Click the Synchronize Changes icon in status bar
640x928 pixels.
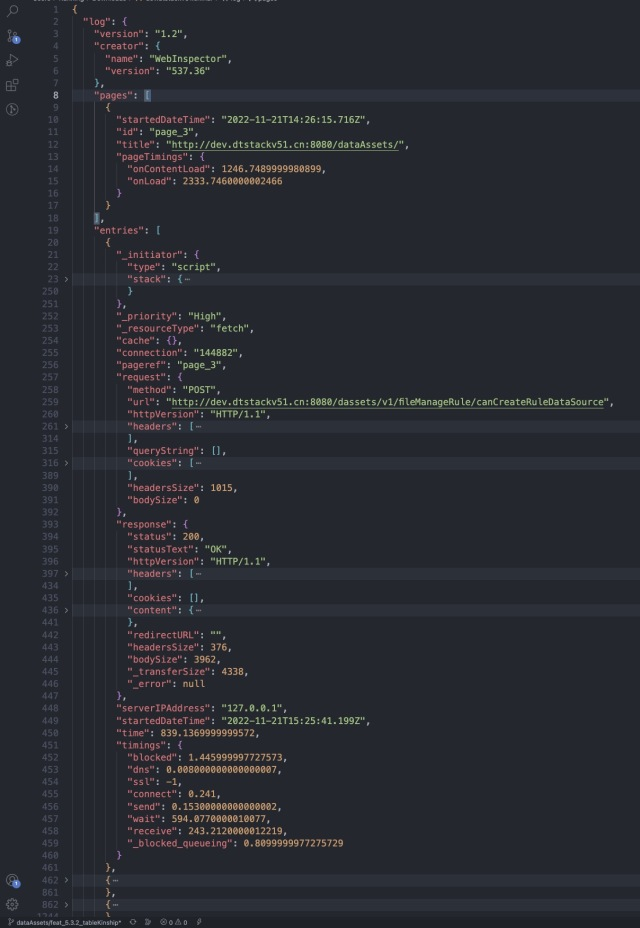coord(133,922)
